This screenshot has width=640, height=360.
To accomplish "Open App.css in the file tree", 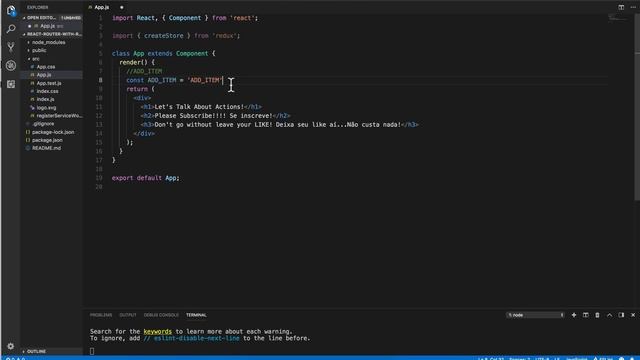I will pos(46,67).
